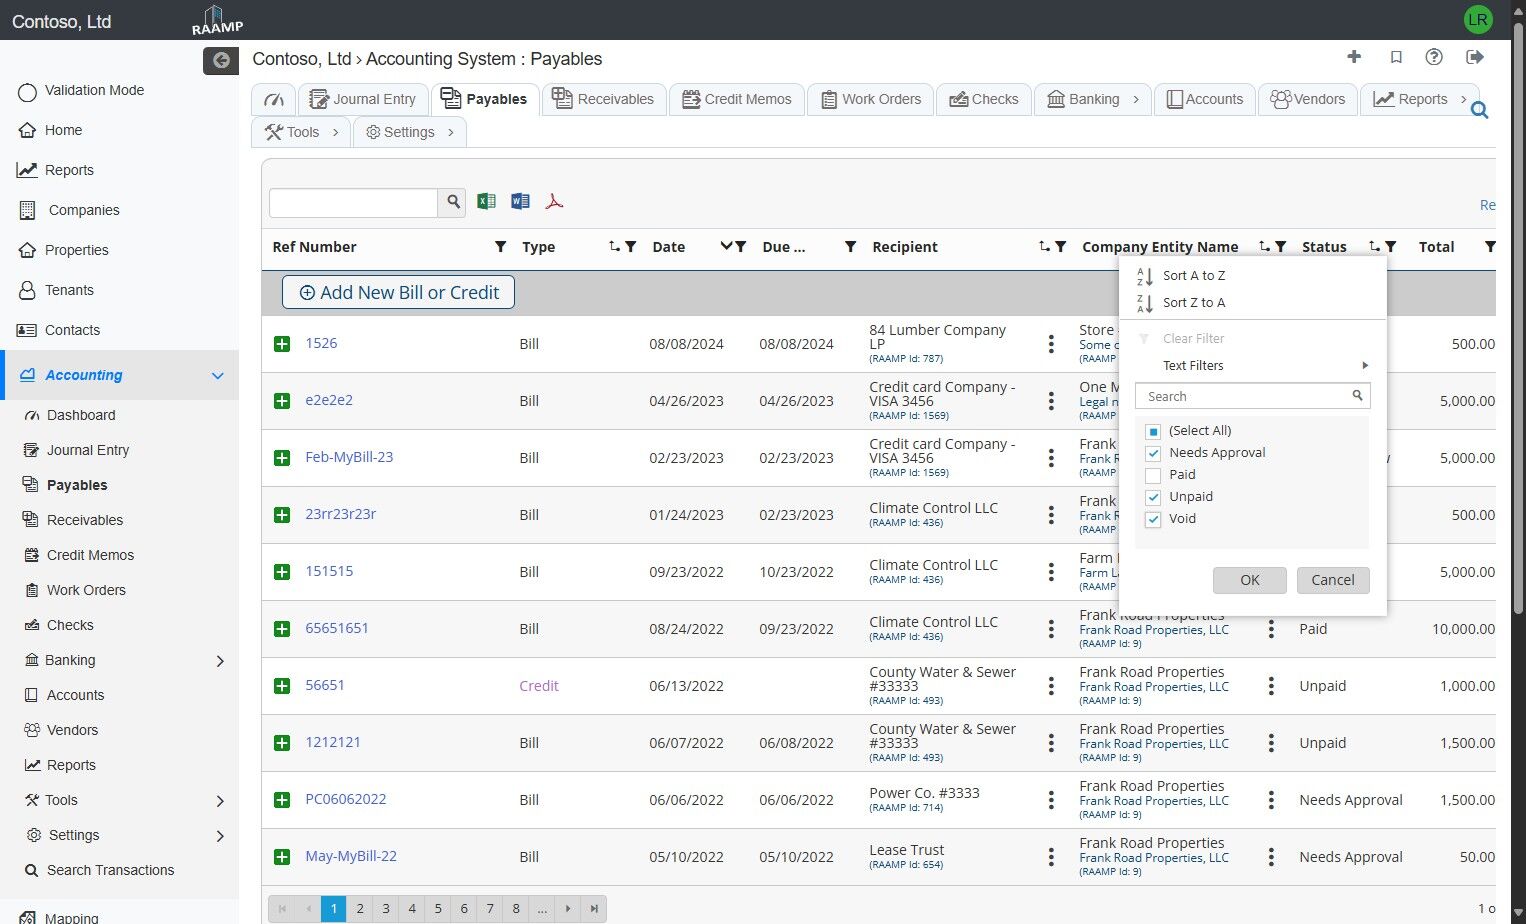
Task: Export the grid to Word
Action: click(520, 202)
